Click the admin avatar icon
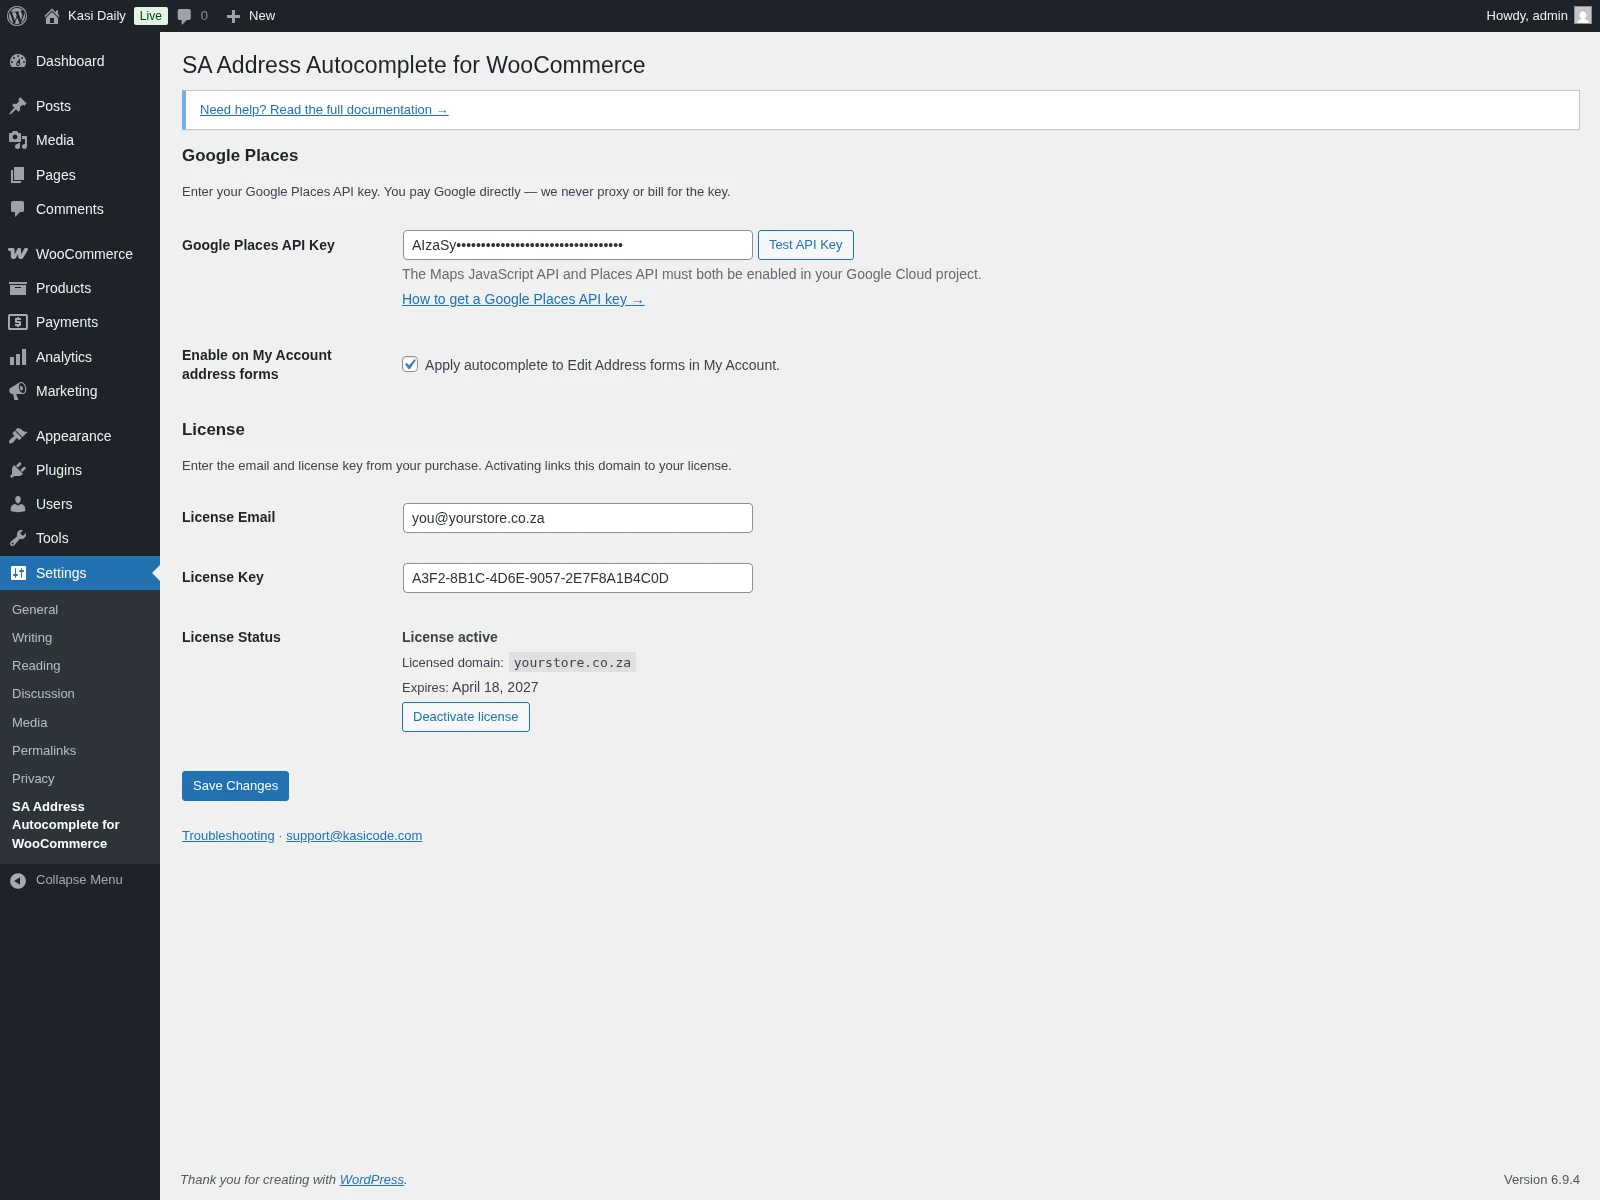The width and height of the screenshot is (1600, 1200). (x=1583, y=15)
